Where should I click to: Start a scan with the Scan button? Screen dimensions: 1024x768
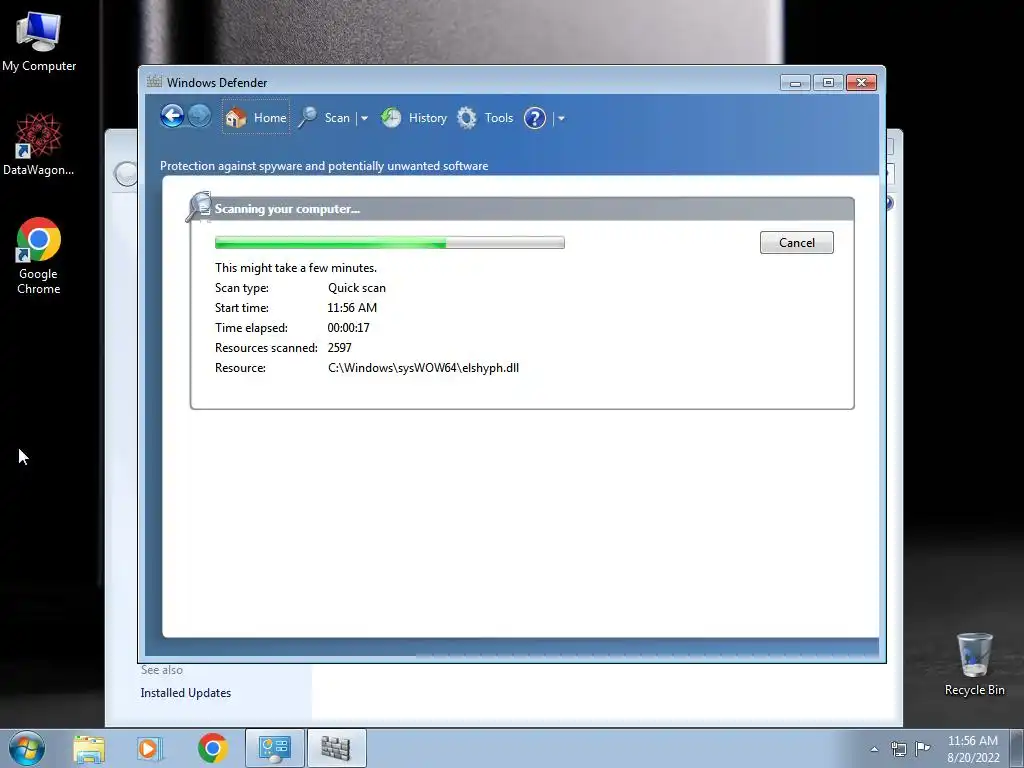(x=325, y=118)
